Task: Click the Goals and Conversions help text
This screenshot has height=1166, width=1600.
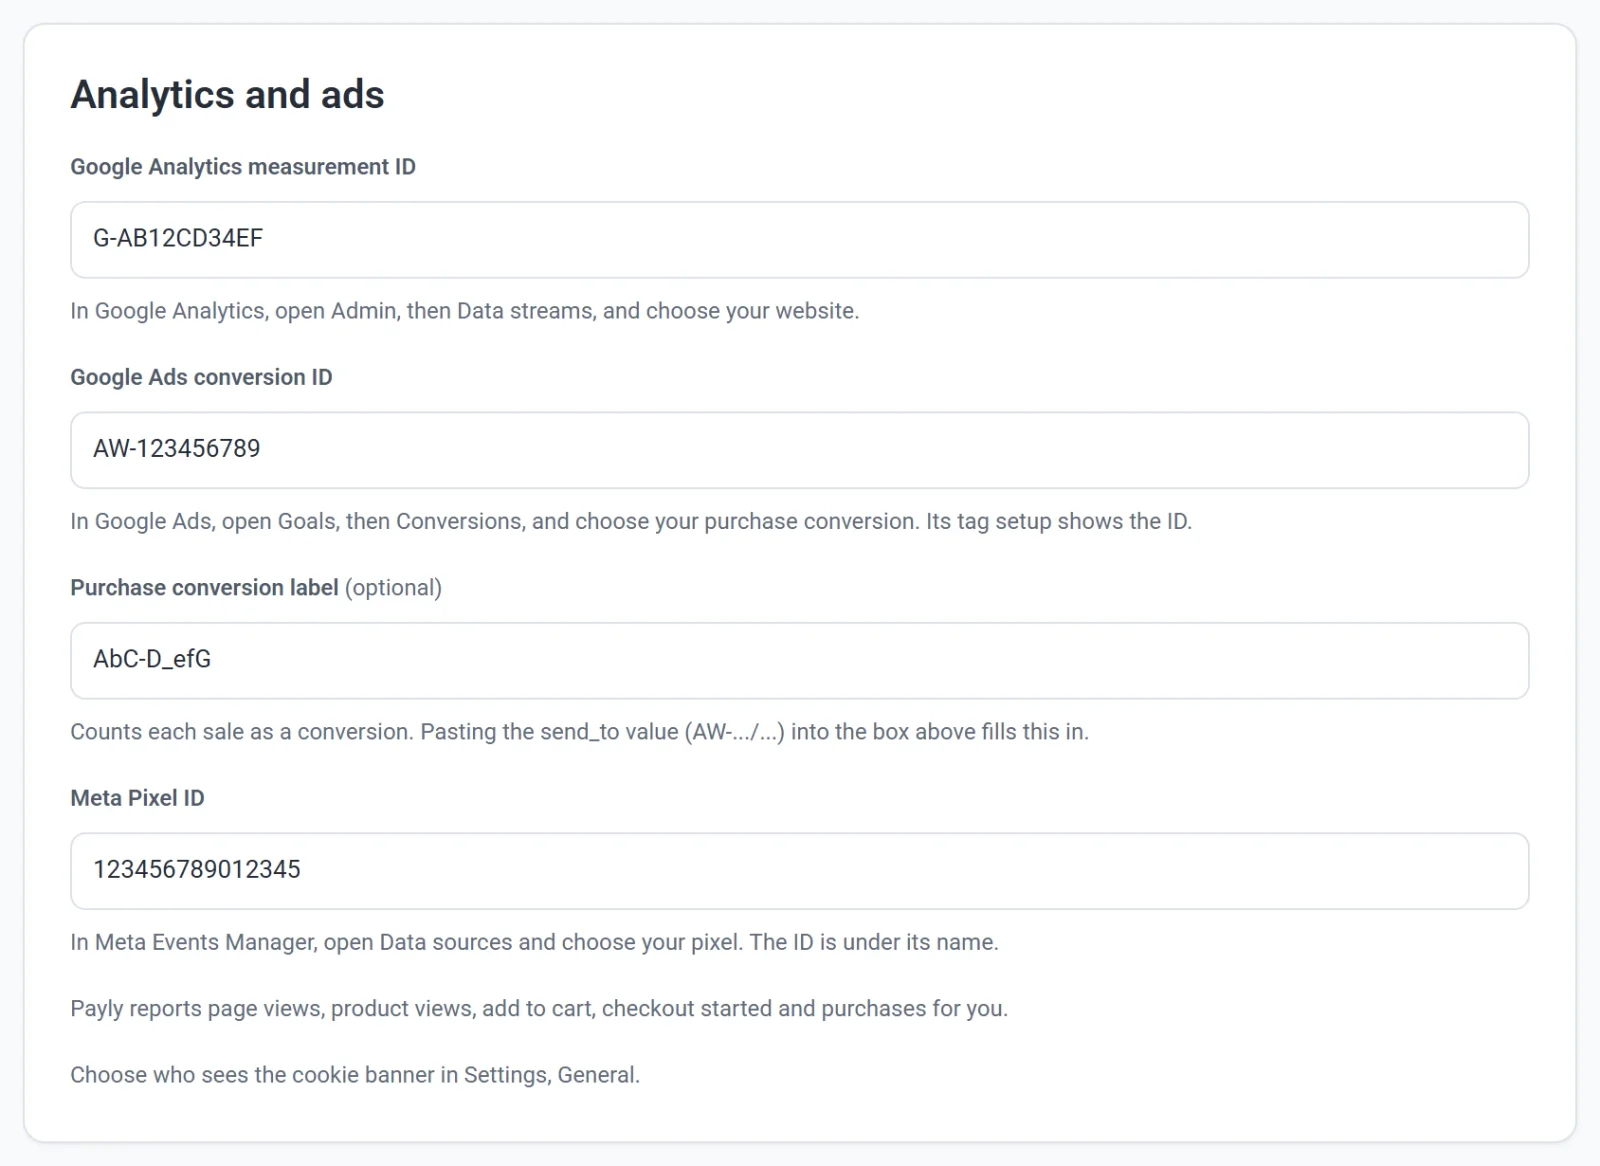Action: coord(631,521)
